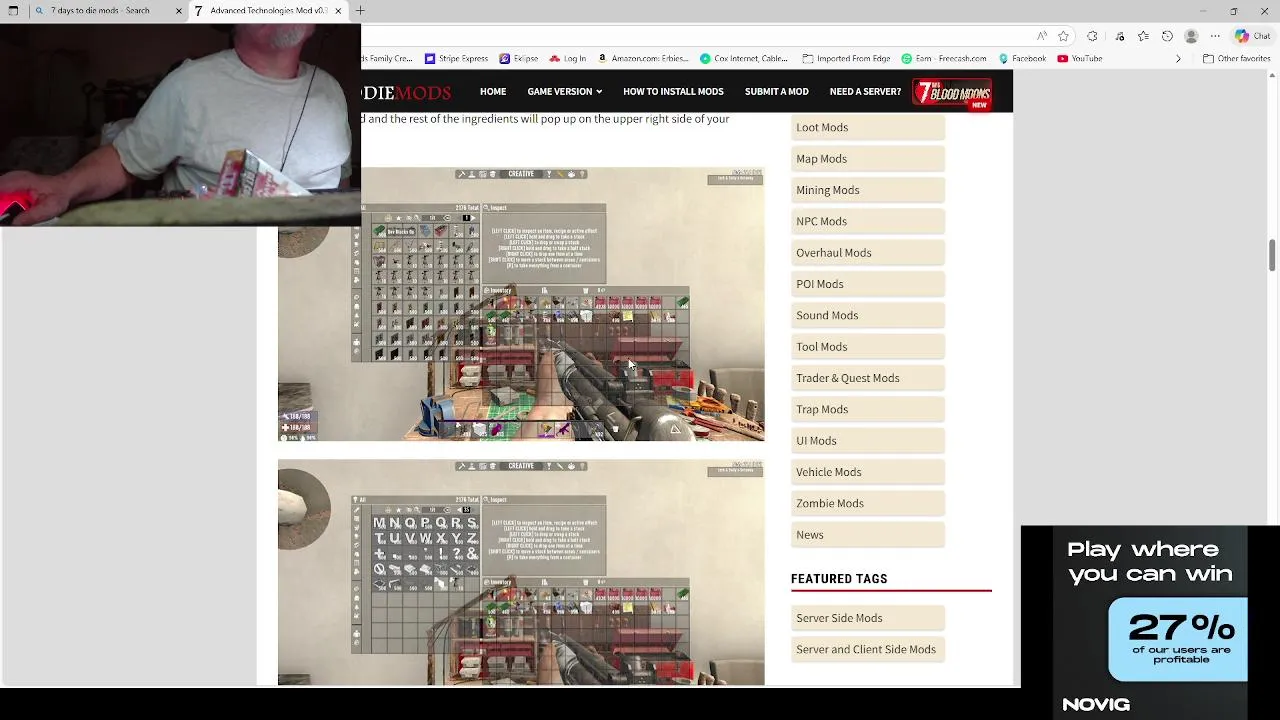Image resolution: width=1280 pixels, height=720 pixels.
Task: Open the Other favorites folder
Action: pos(1236,59)
